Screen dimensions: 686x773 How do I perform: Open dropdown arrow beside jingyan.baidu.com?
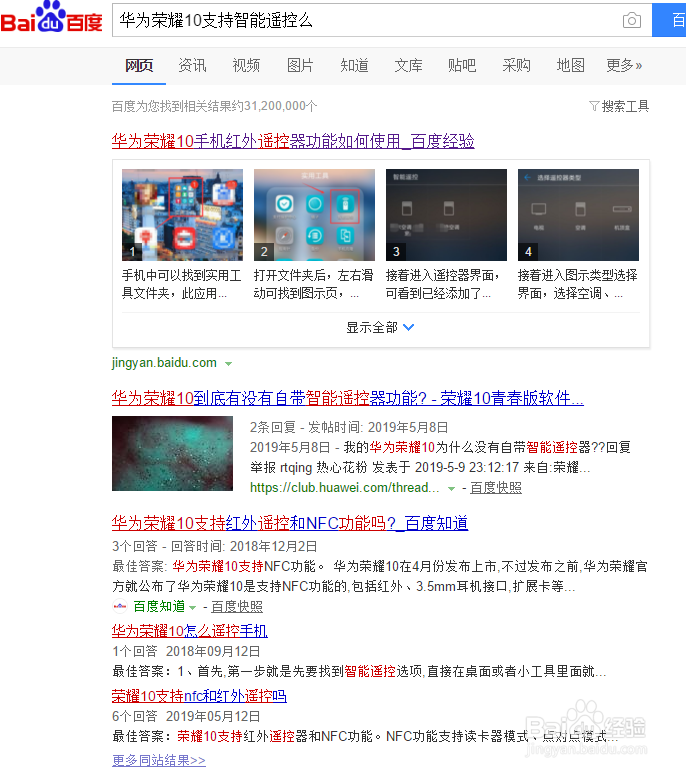228,364
